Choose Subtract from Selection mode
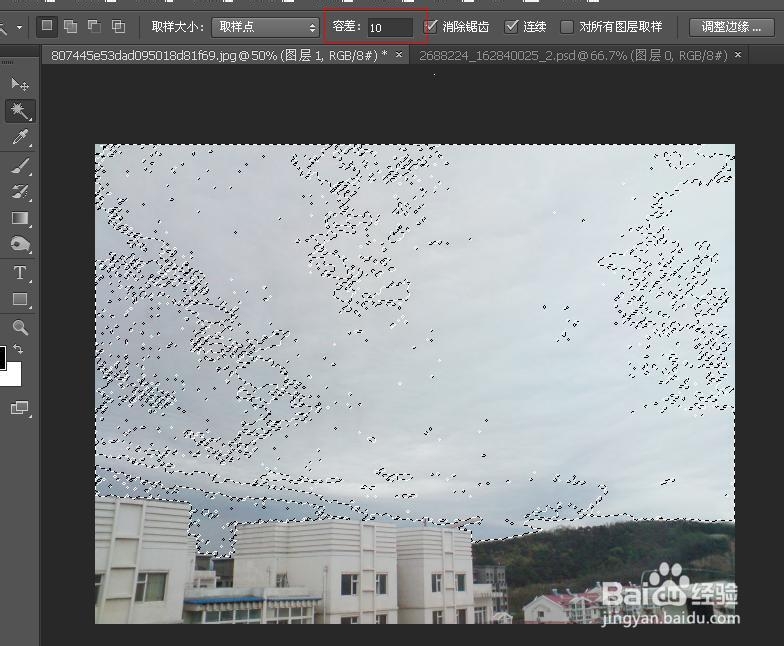 coord(94,26)
